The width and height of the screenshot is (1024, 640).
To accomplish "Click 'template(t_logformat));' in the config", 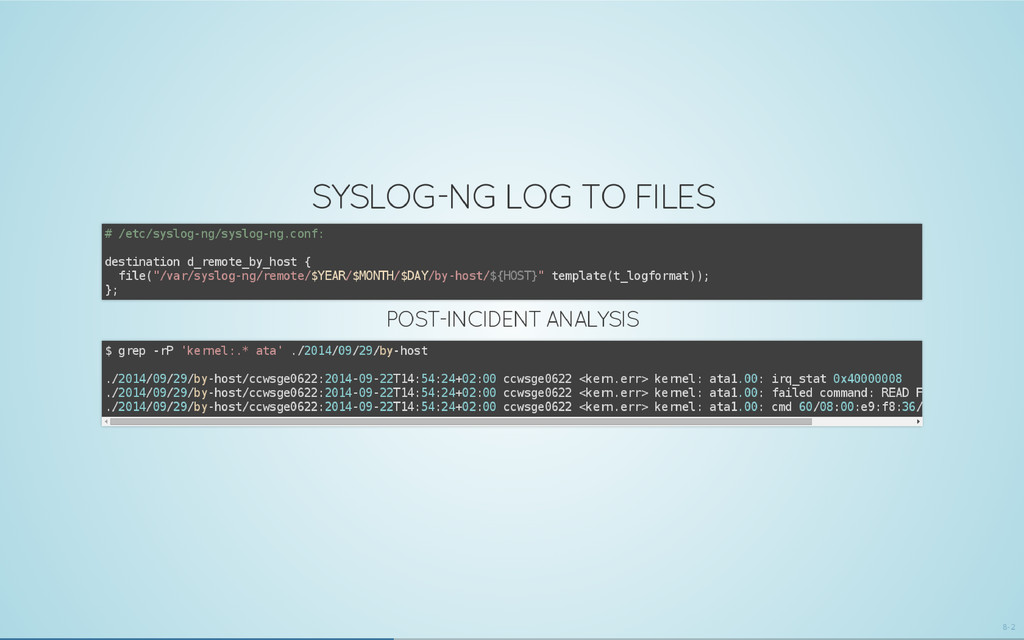I will click(630, 276).
